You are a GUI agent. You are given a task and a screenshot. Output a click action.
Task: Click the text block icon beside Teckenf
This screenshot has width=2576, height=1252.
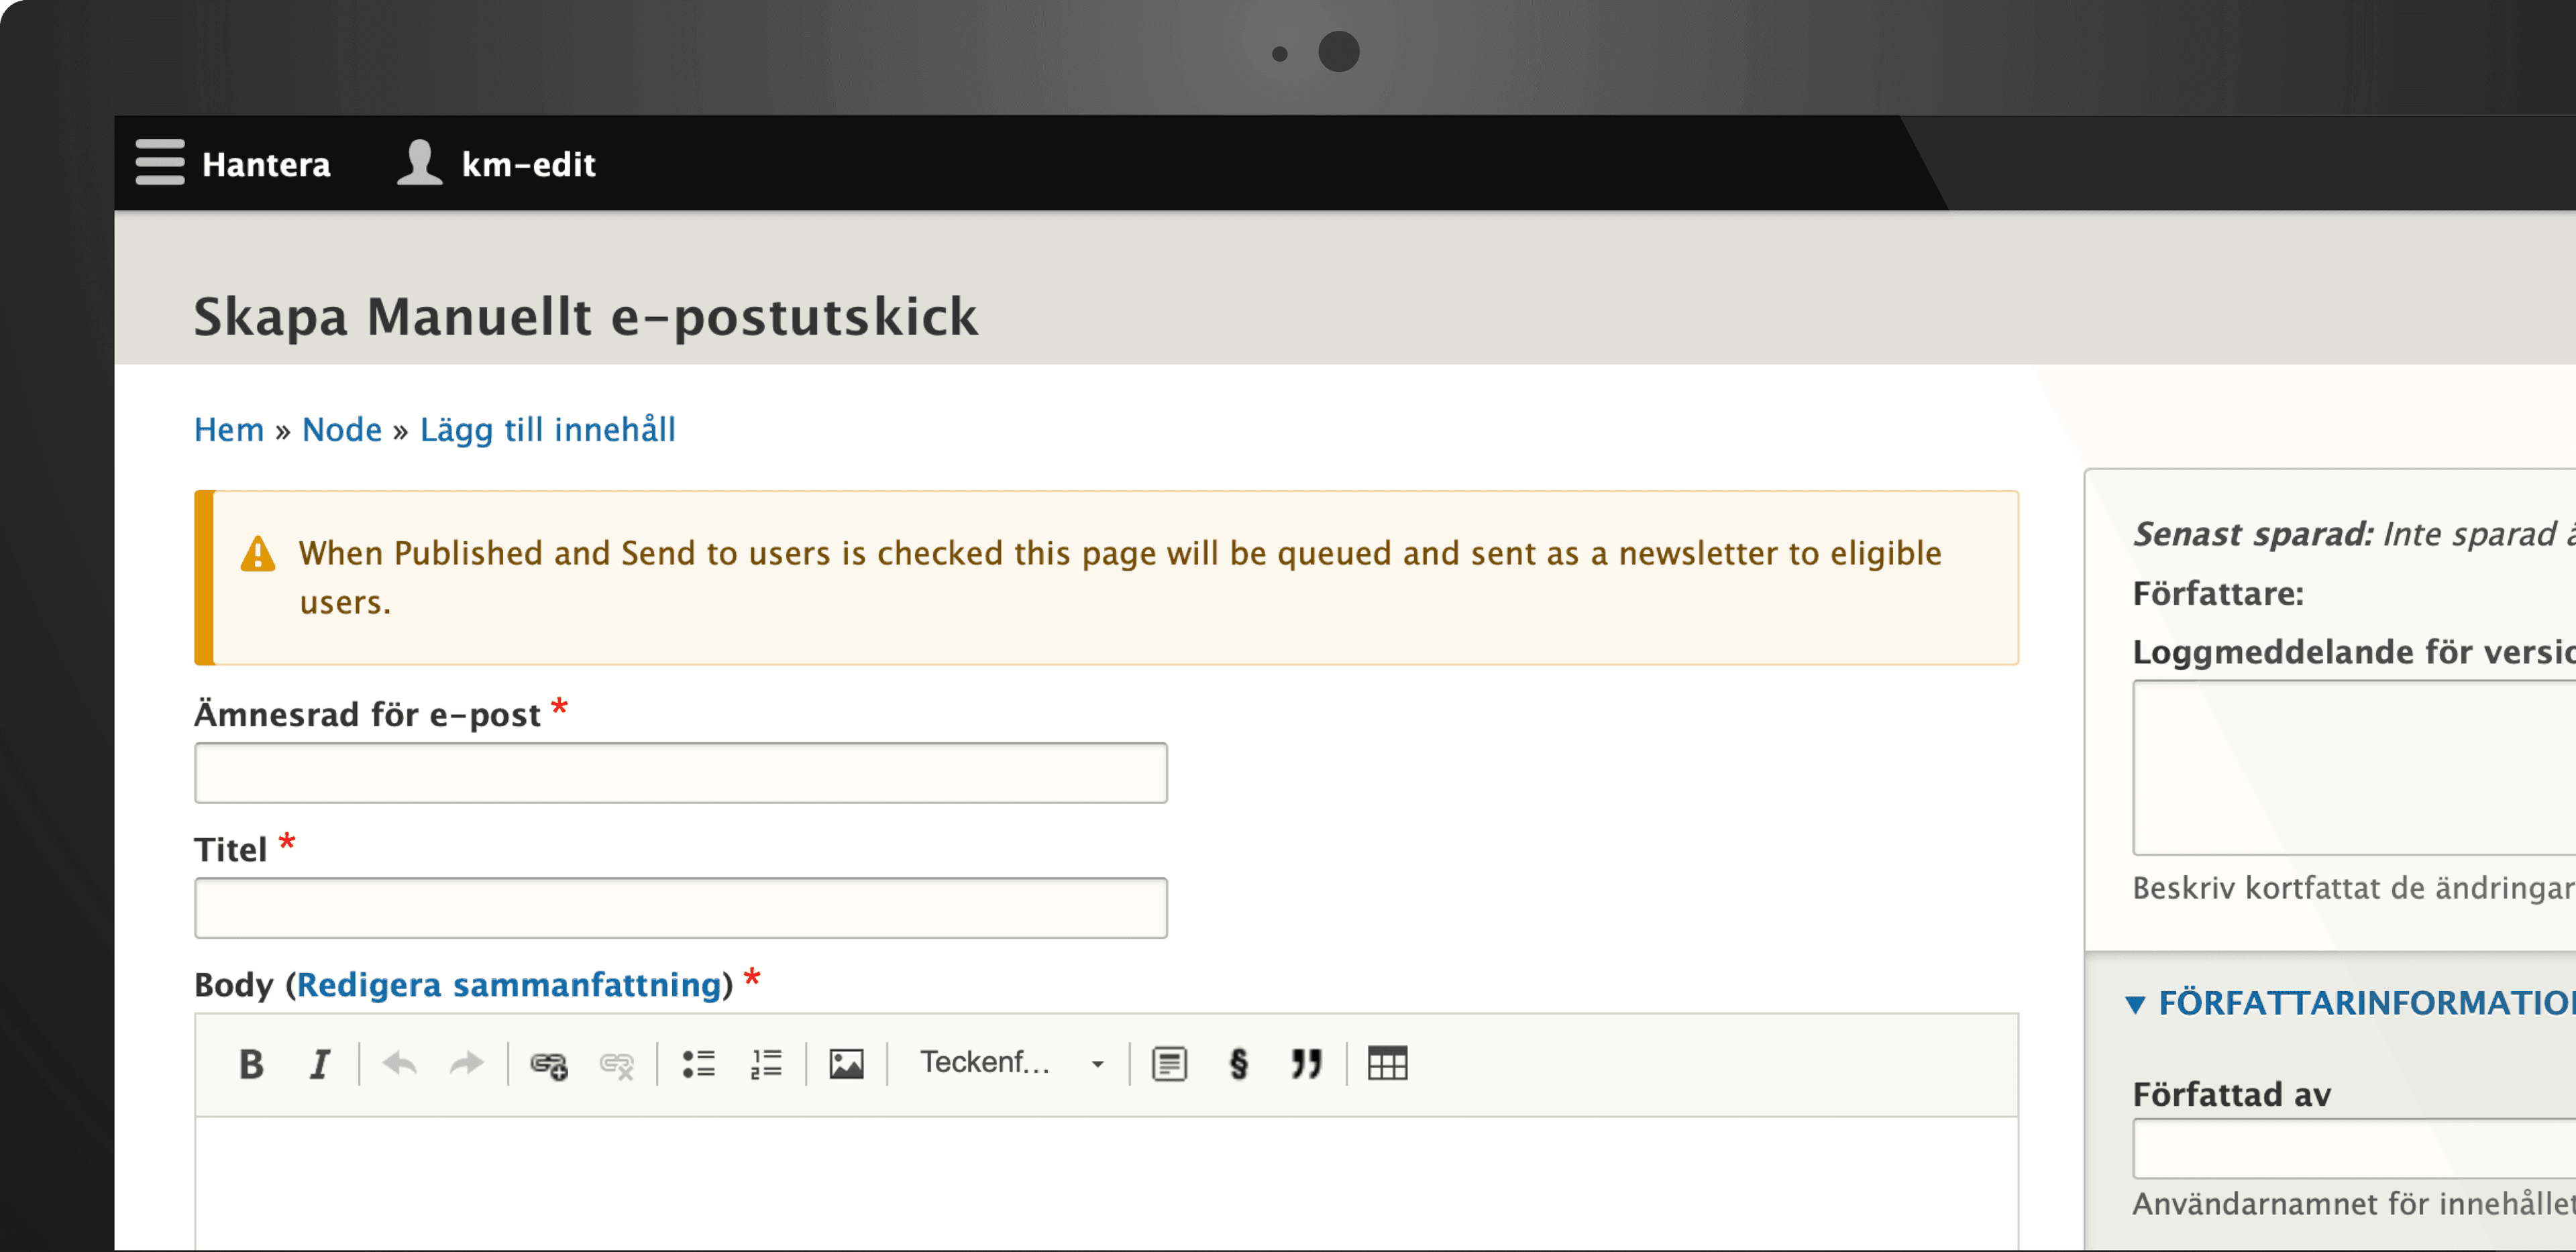1169,1064
